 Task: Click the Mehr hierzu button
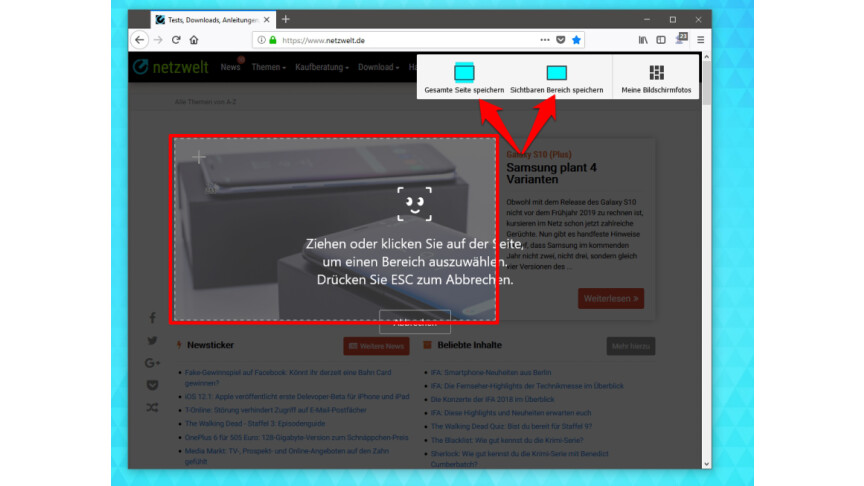click(x=630, y=346)
